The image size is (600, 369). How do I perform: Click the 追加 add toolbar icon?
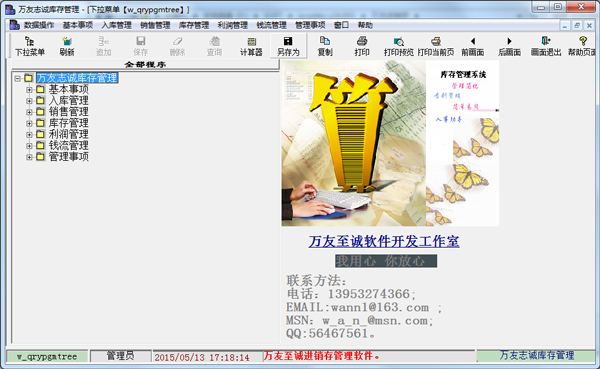(x=103, y=46)
